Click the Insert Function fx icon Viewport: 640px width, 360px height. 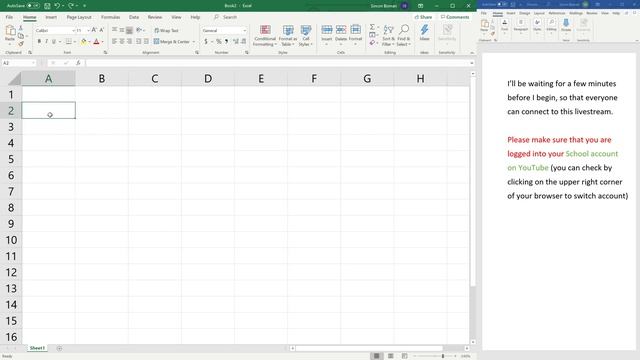point(78,63)
